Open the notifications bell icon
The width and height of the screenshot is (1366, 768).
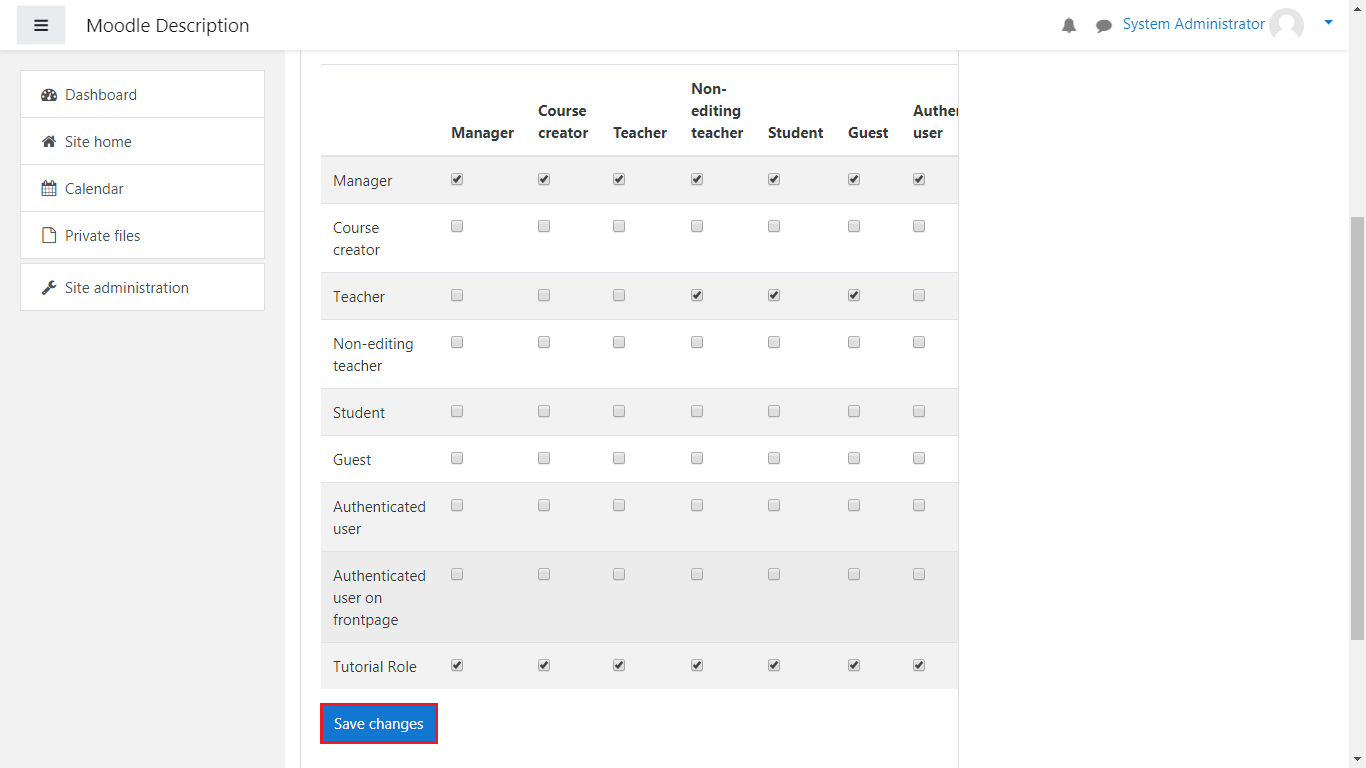click(1069, 26)
